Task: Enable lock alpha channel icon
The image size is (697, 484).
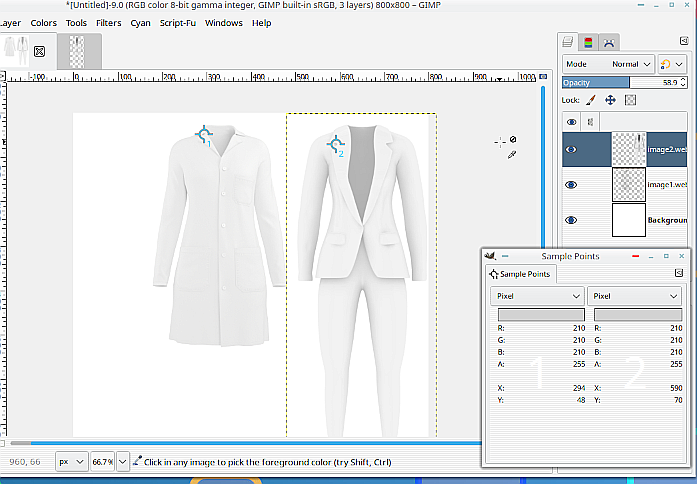Action: 631,100
